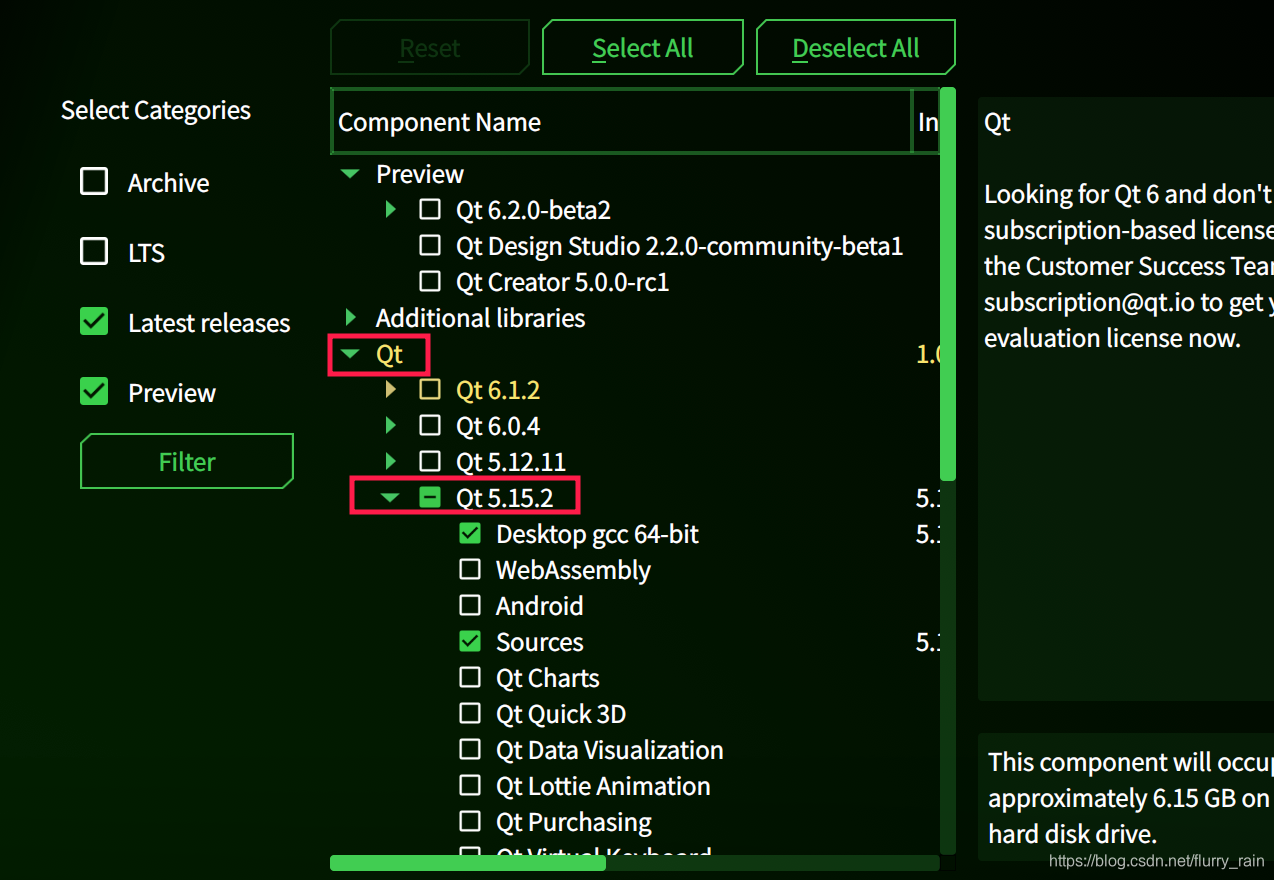Expand the Qt 6.1.2 node
Image resolution: width=1274 pixels, height=880 pixels.
click(391, 390)
